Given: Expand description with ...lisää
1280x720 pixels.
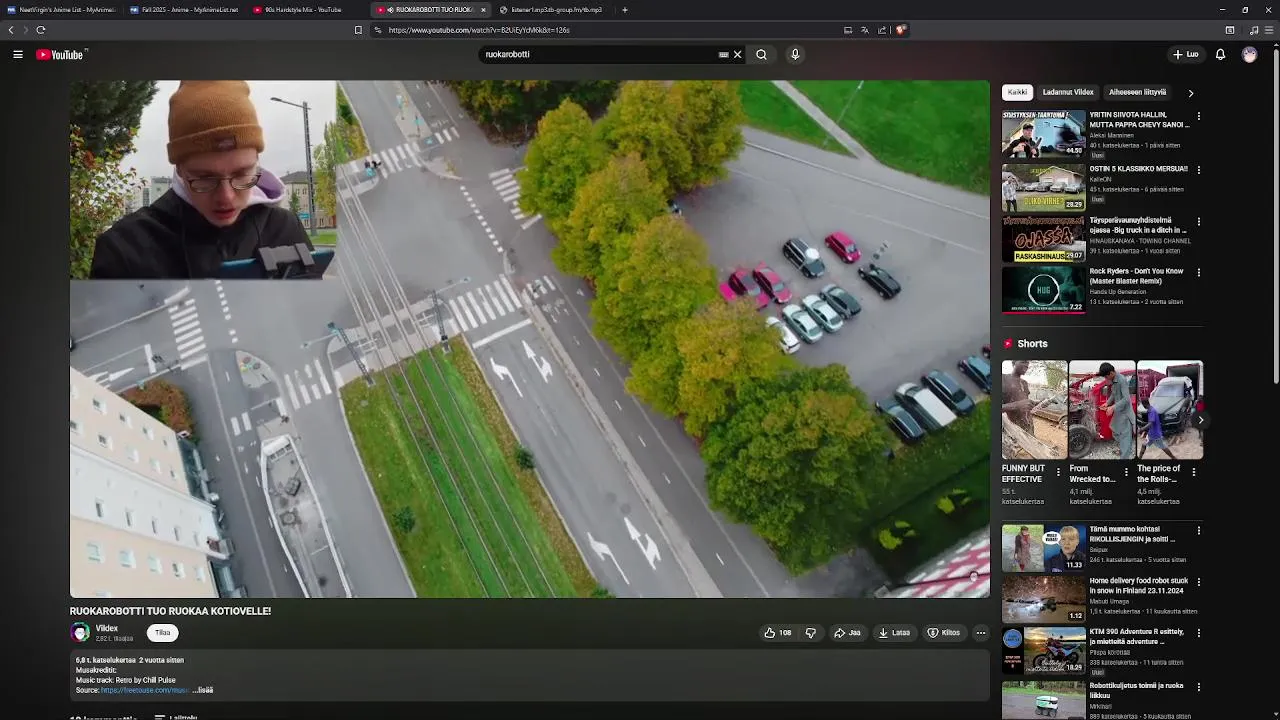Looking at the screenshot, I should [203, 690].
